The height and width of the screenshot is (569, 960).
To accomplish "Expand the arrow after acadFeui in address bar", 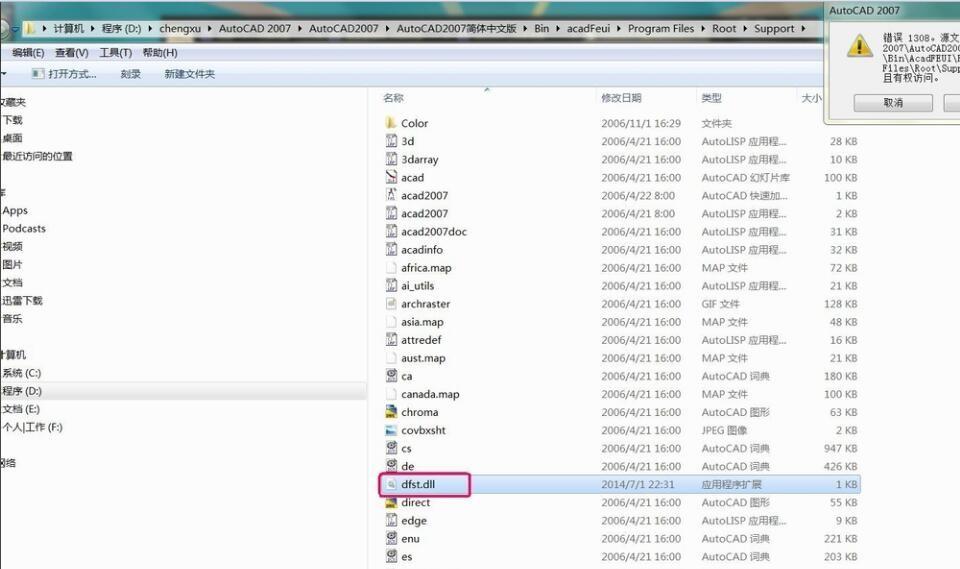I will 618,28.
